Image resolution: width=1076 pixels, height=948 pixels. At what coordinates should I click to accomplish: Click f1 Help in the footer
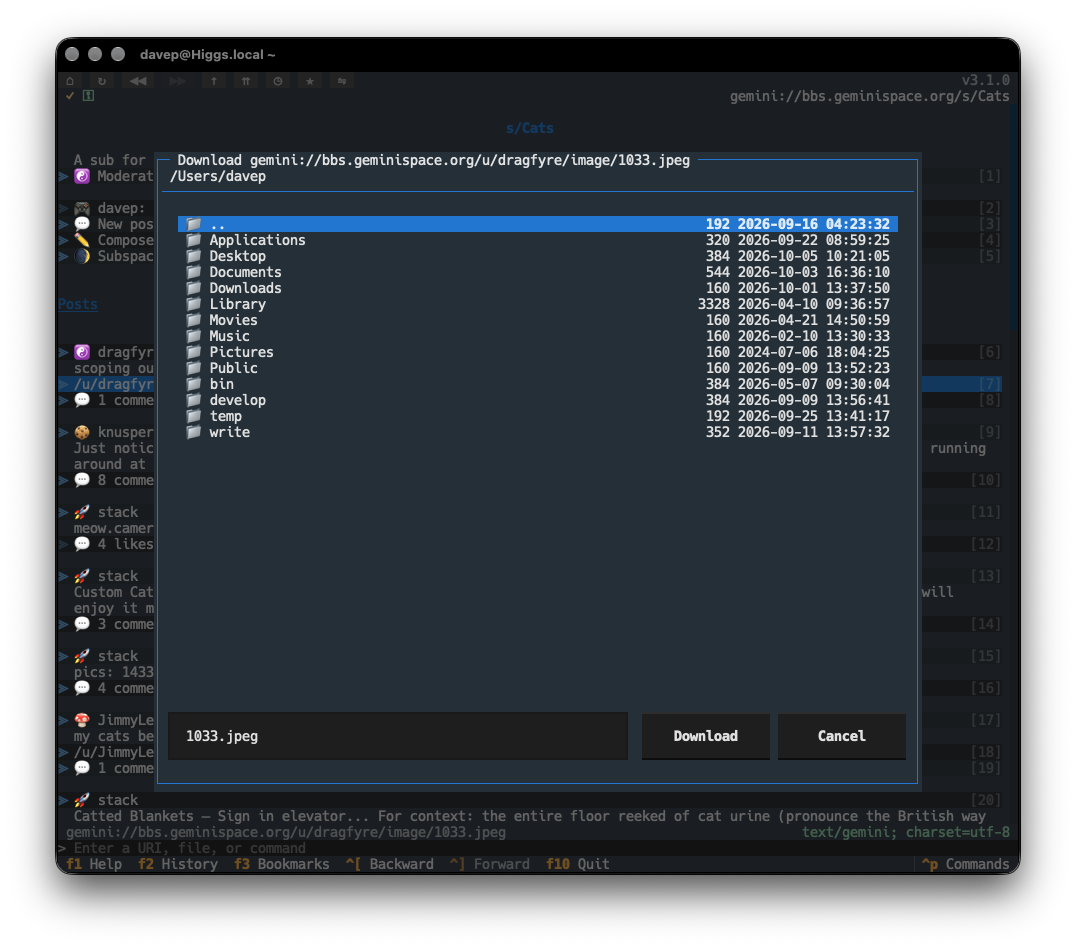[94, 864]
